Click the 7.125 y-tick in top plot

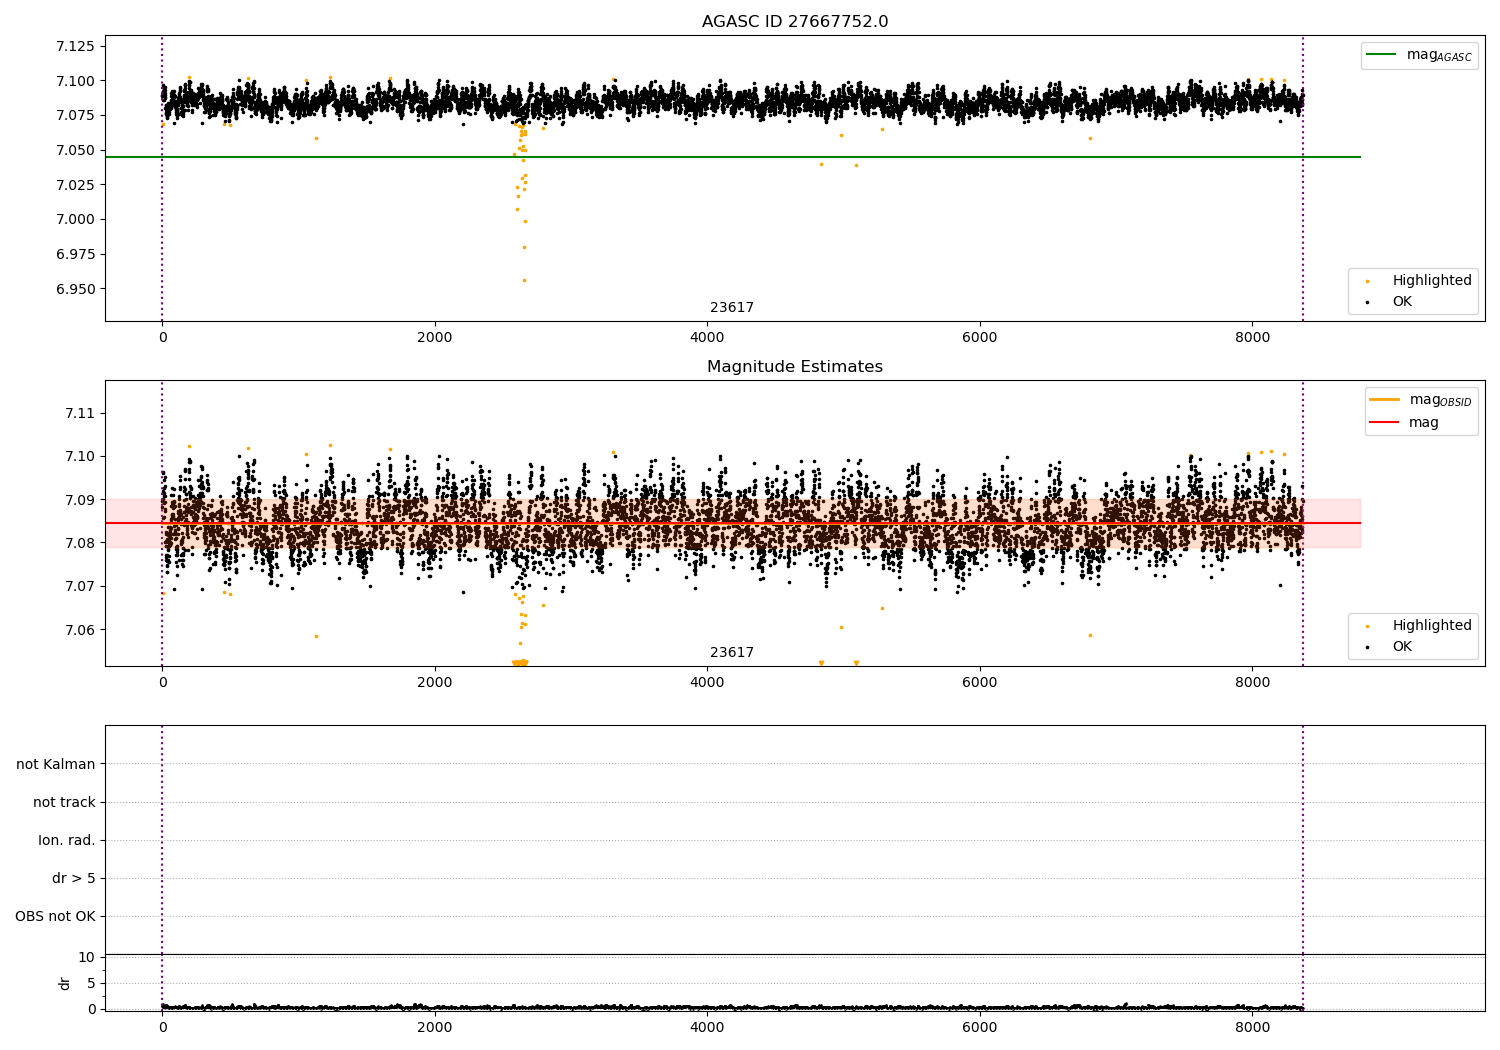(76, 46)
